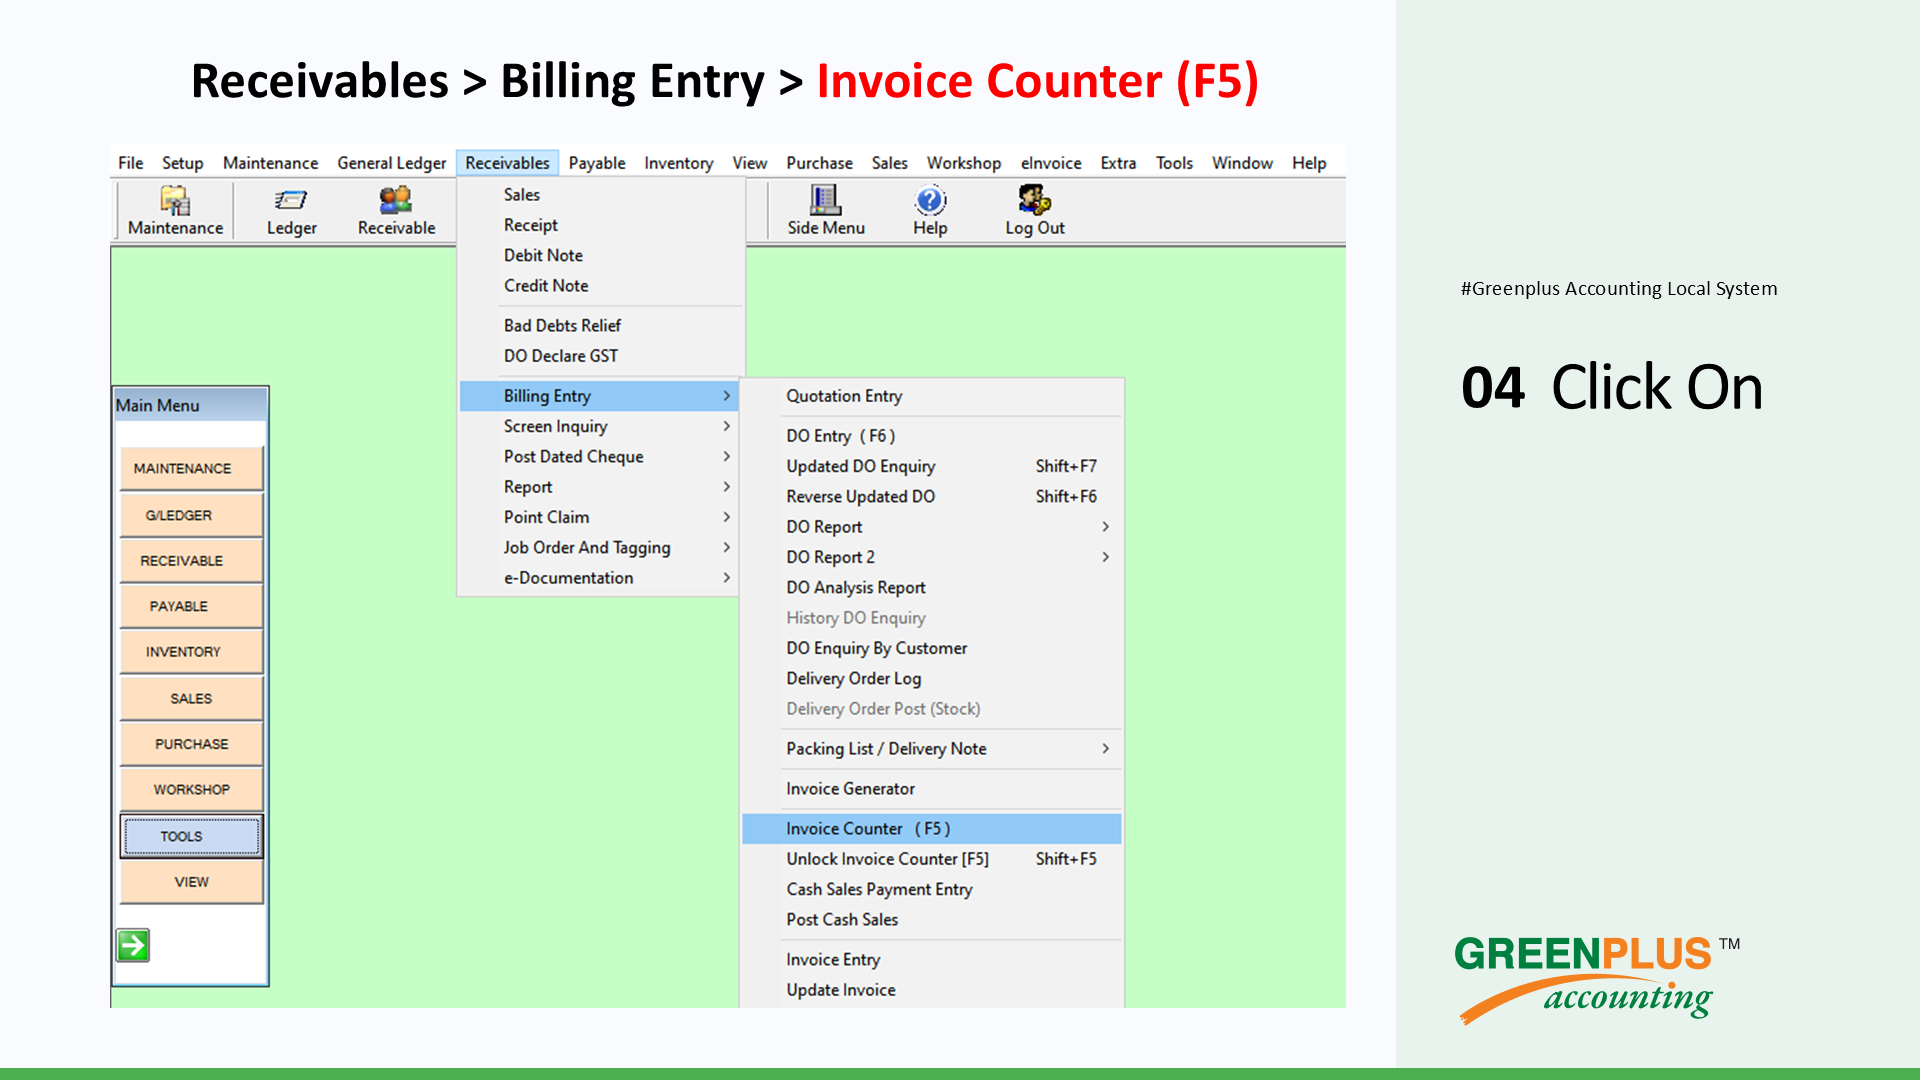Choose Debit Note menu entry
The image size is (1920, 1080).
600,255
